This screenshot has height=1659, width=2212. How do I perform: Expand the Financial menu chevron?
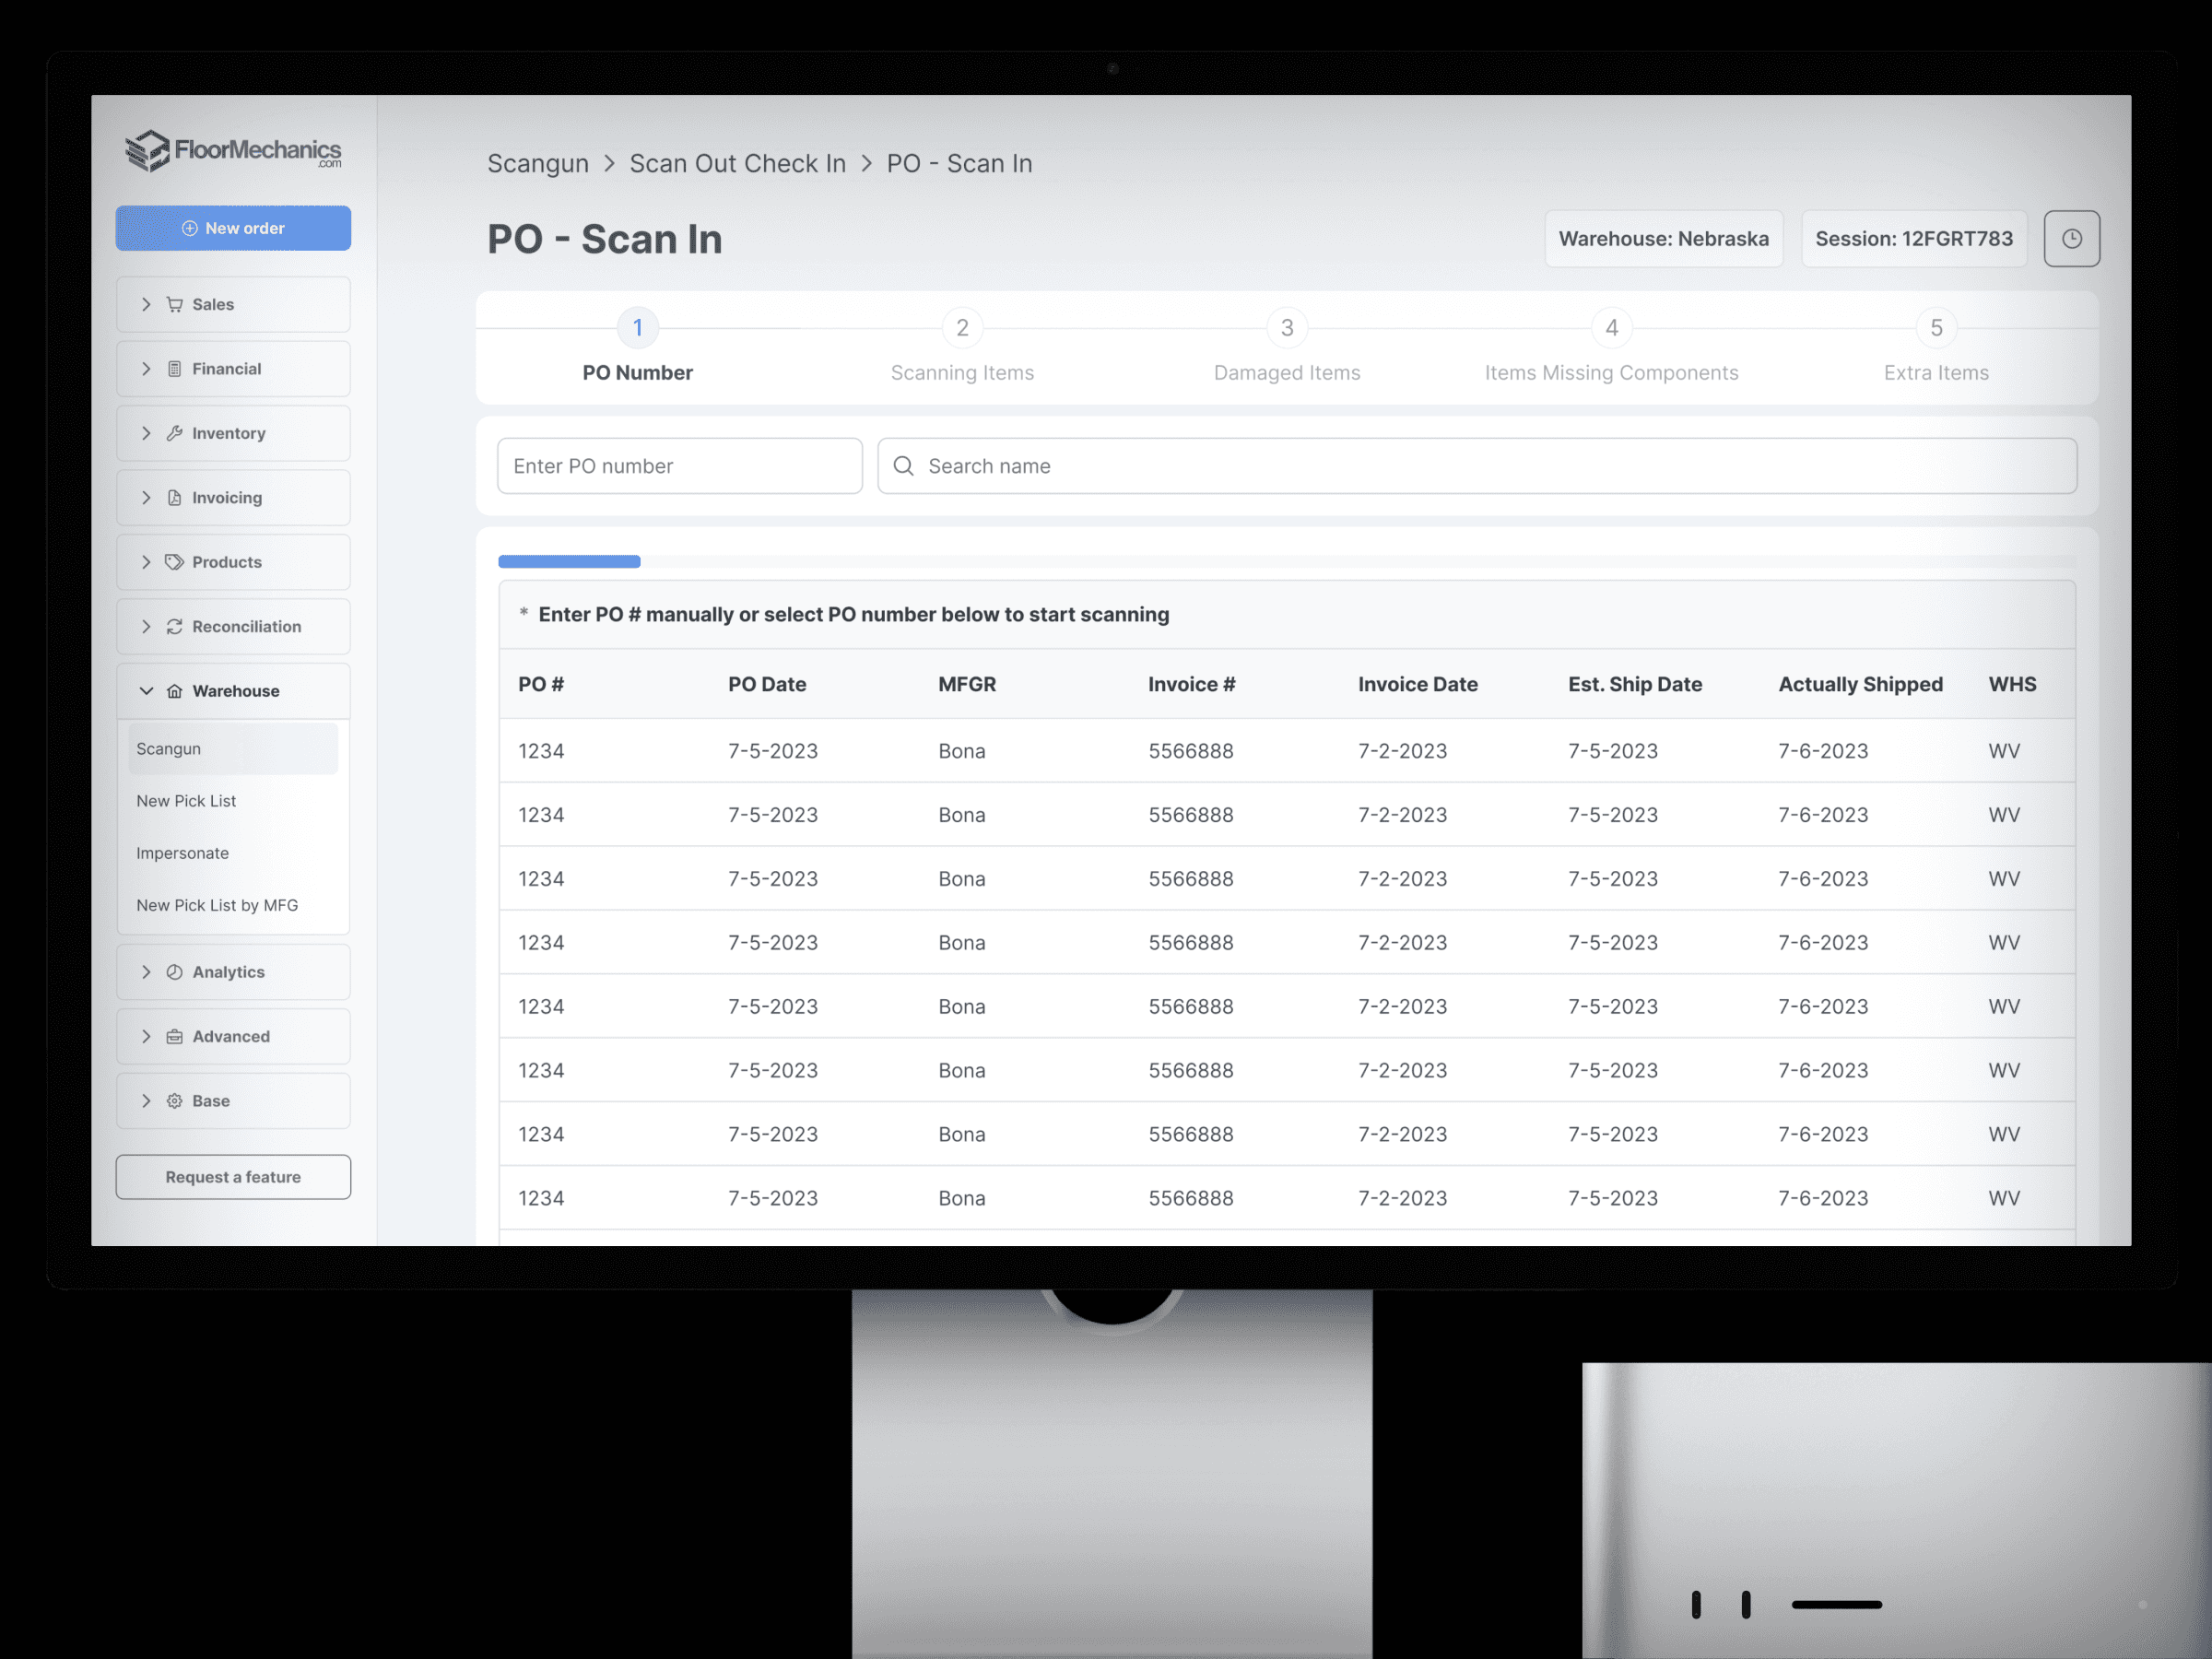pos(147,369)
